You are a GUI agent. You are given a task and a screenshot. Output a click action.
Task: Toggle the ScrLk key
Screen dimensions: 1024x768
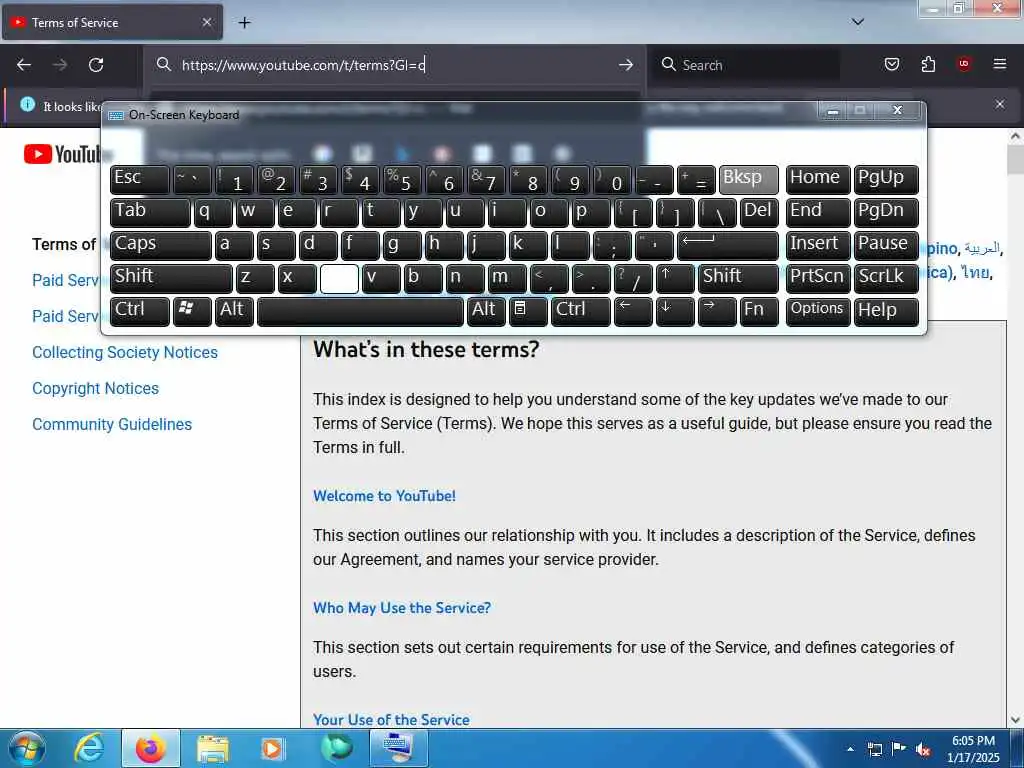click(886, 278)
